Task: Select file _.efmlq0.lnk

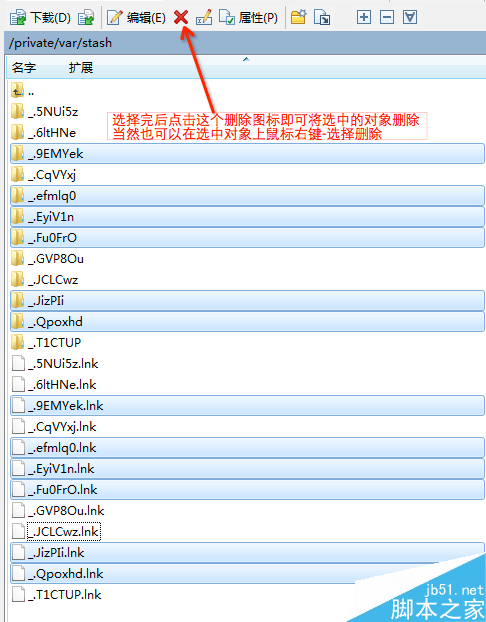Action: coord(247,447)
